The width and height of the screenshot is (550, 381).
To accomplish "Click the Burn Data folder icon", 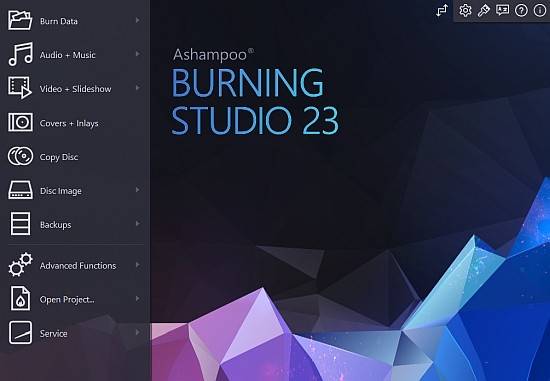I will pos(20,20).
